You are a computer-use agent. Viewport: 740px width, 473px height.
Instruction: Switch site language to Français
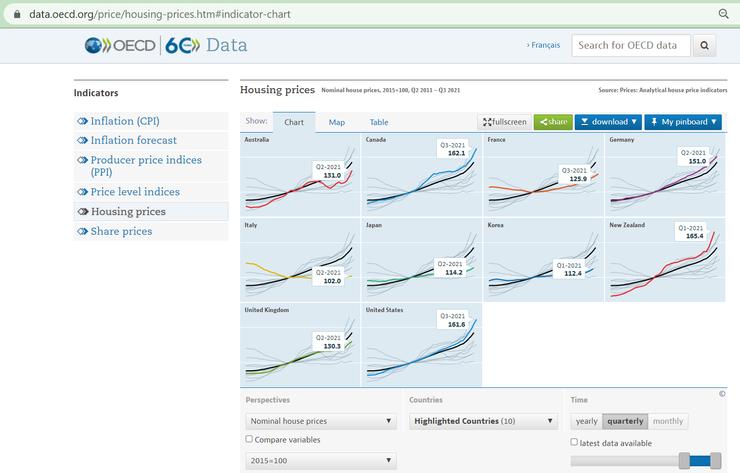[543, 45]
